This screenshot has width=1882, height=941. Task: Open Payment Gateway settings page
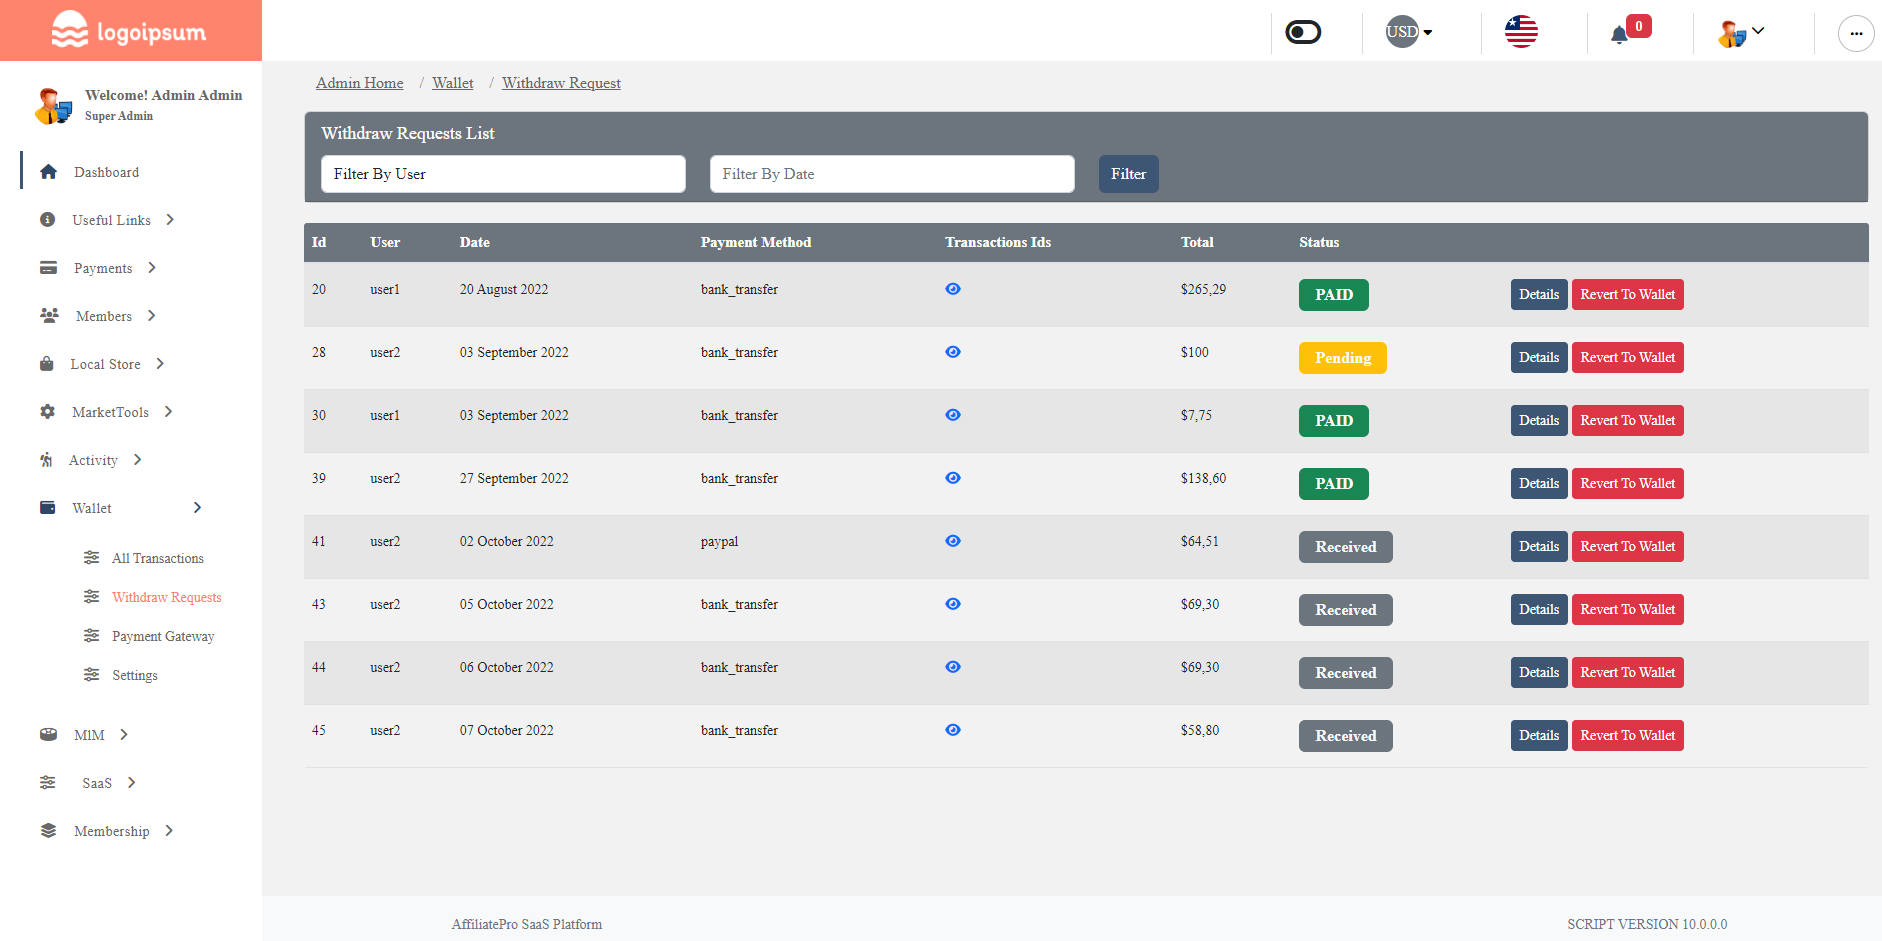tap(163, 635)
